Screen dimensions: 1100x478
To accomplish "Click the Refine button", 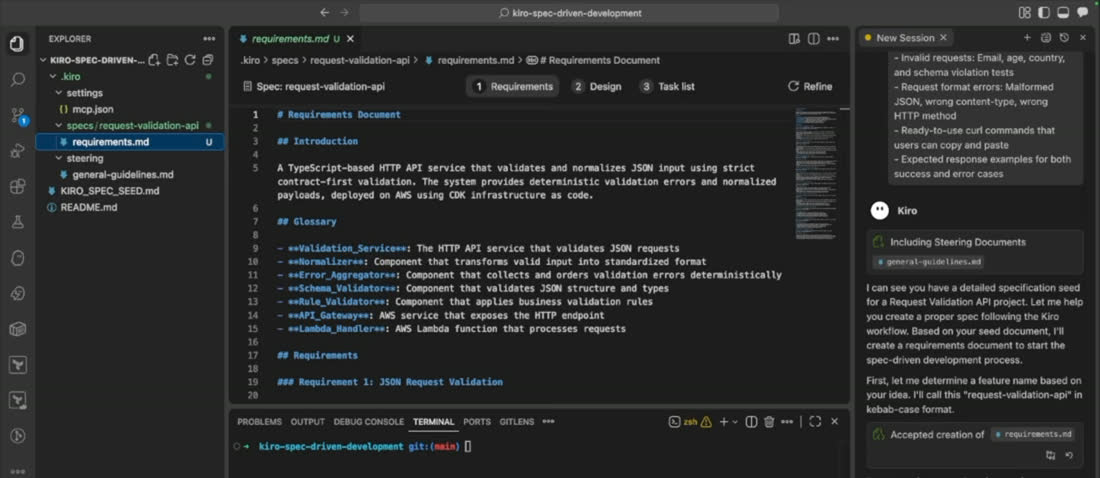I will 810,86.
